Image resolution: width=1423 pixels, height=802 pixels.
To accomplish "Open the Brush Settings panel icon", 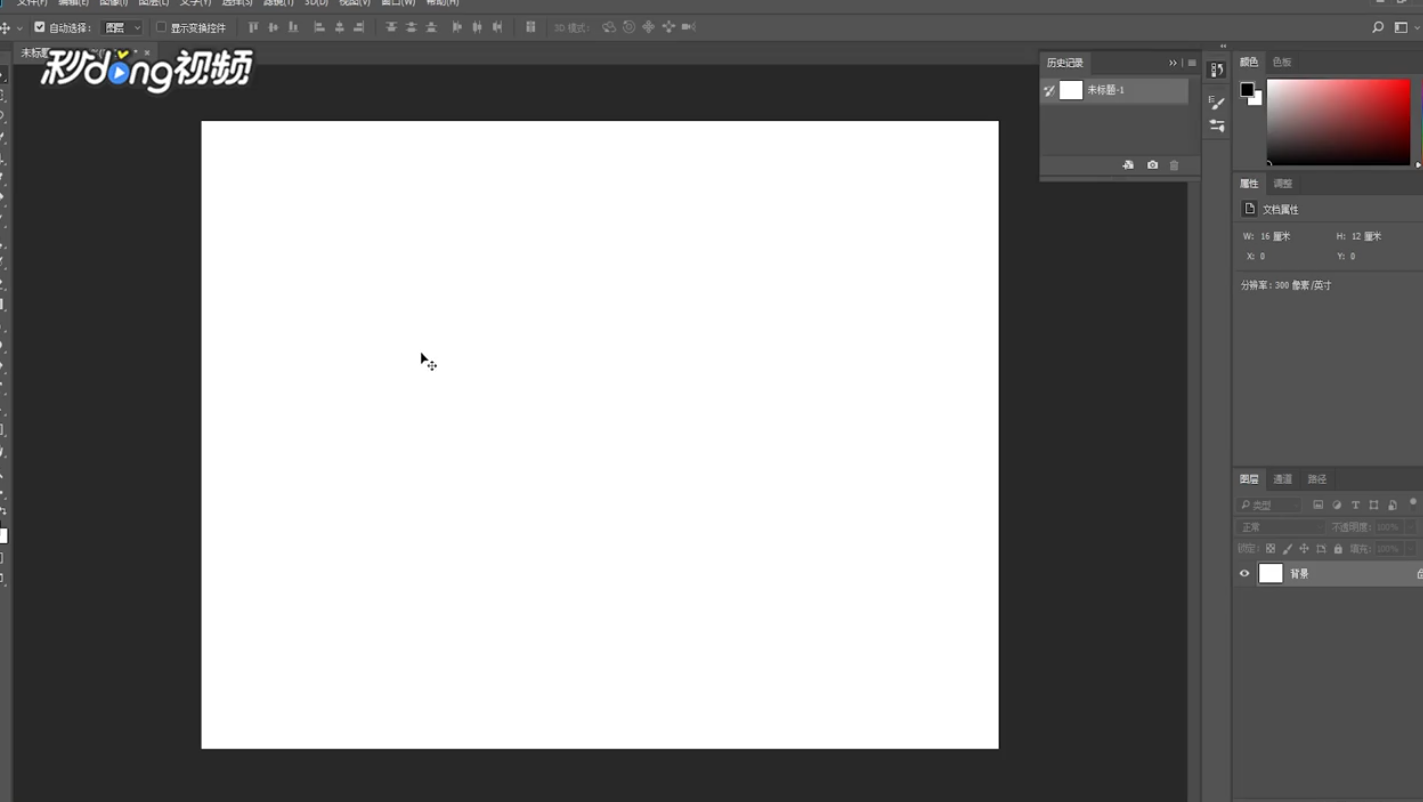I will (1217, 102).
